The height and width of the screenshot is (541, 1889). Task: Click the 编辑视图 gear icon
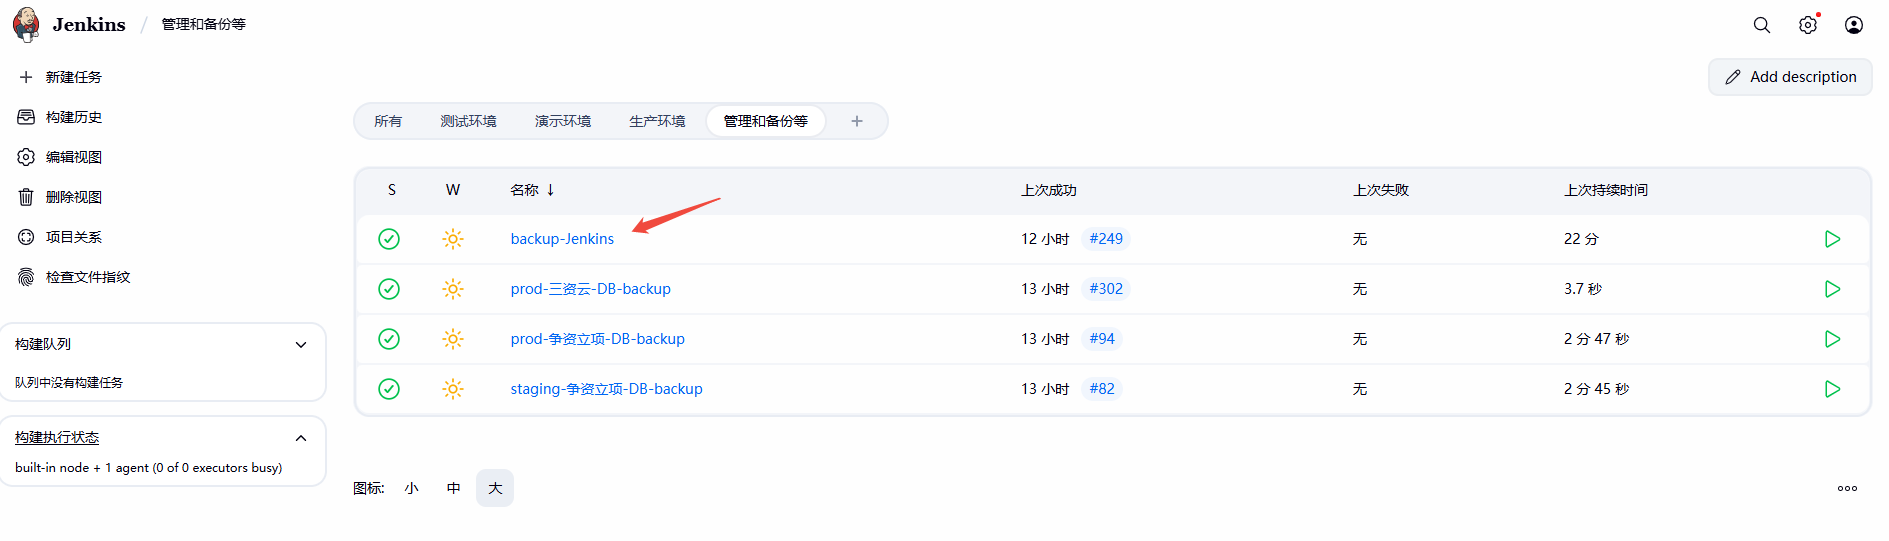point(26,157)
